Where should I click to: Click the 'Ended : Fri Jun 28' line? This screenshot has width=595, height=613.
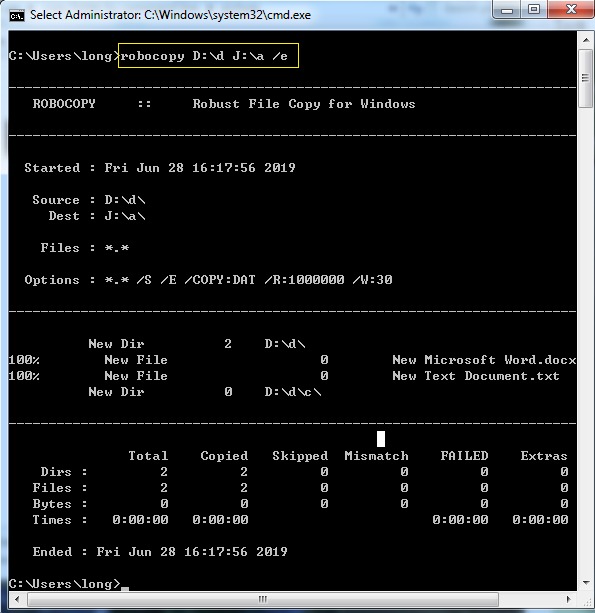click(160, 552)
